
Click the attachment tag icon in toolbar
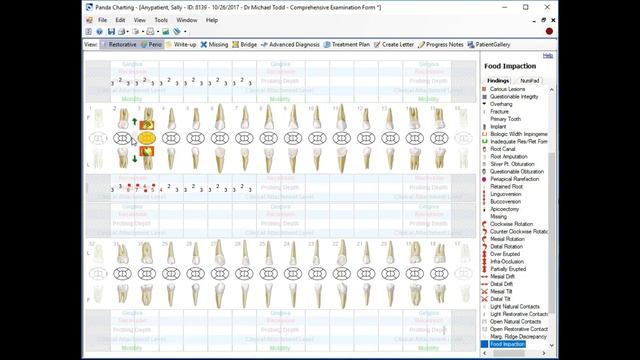tap(177, 31)
